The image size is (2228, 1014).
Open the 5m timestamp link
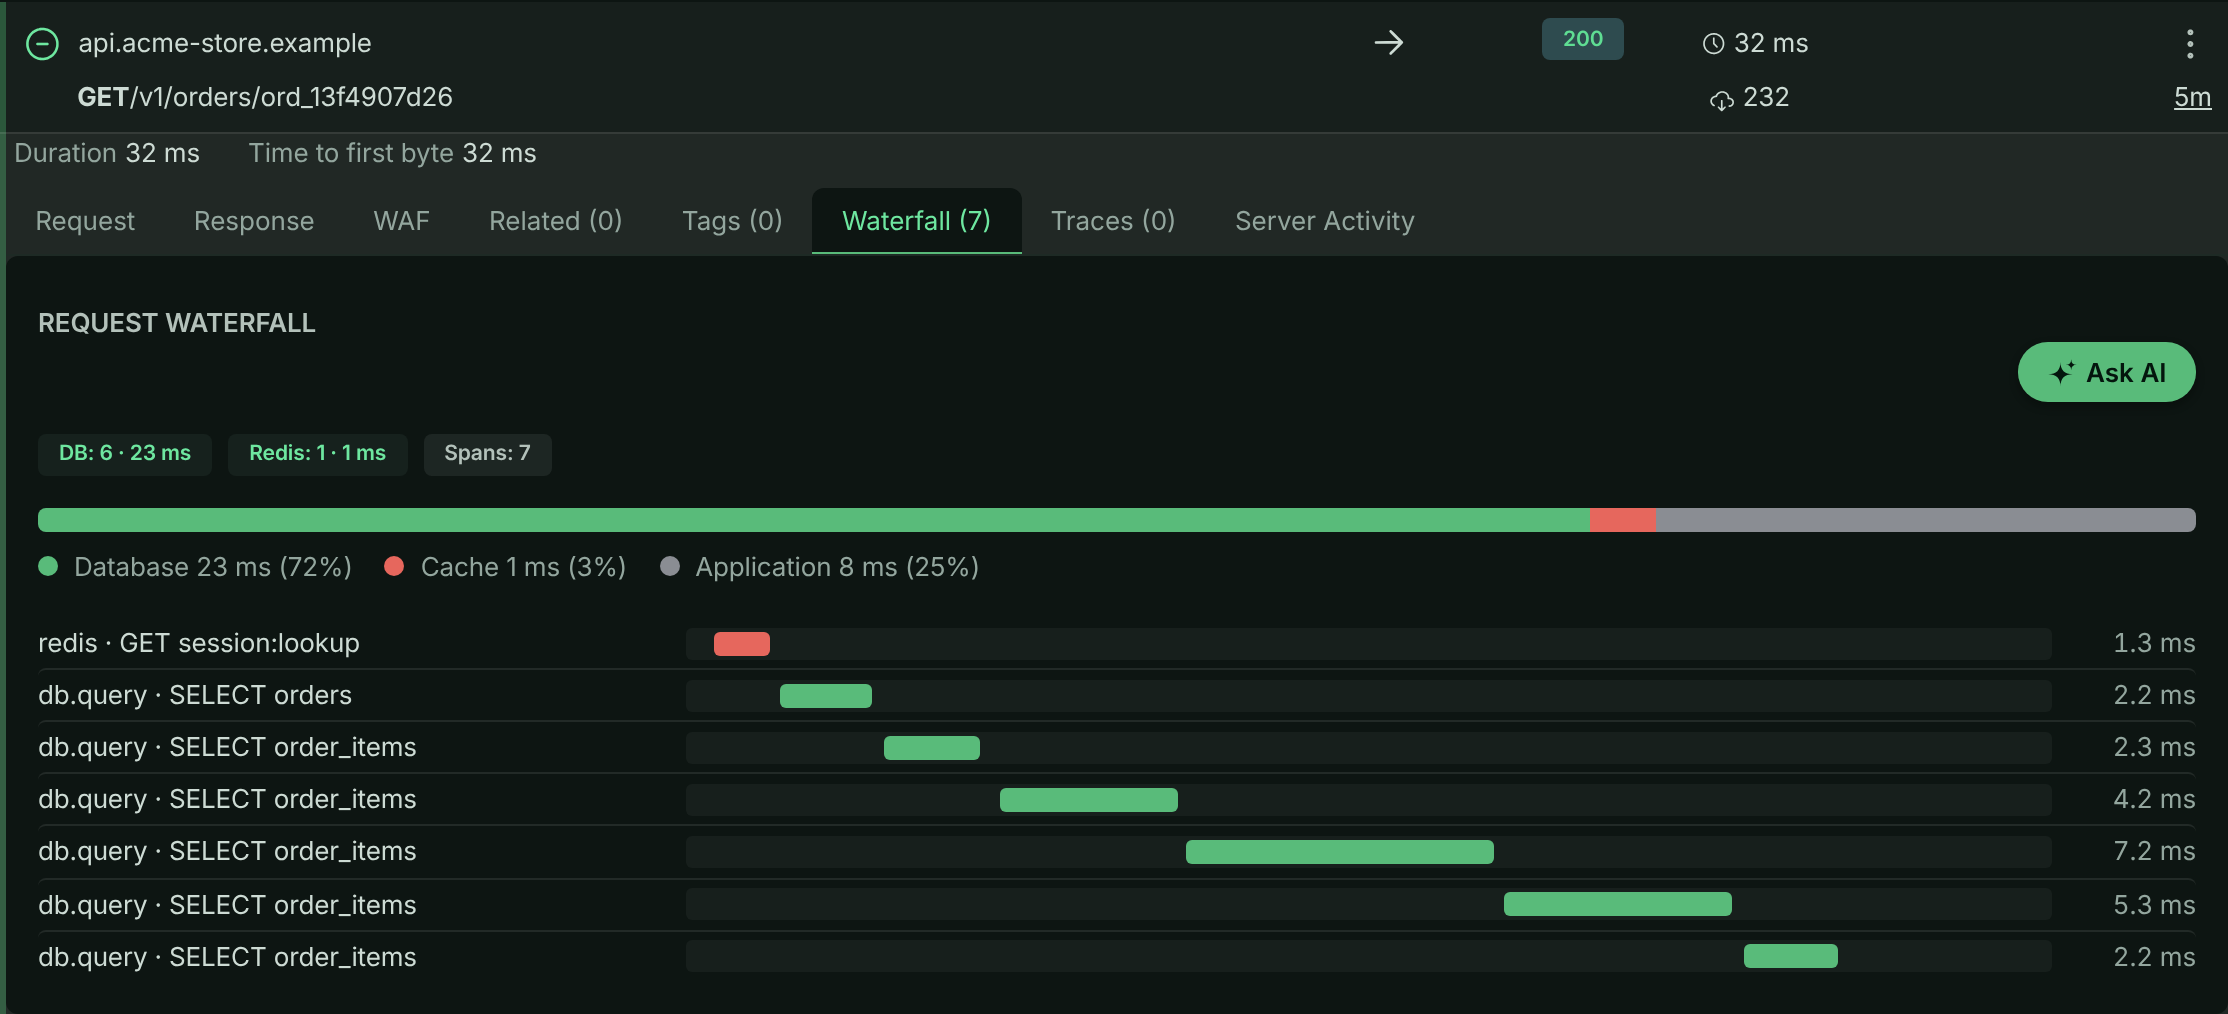point(2192,97)
